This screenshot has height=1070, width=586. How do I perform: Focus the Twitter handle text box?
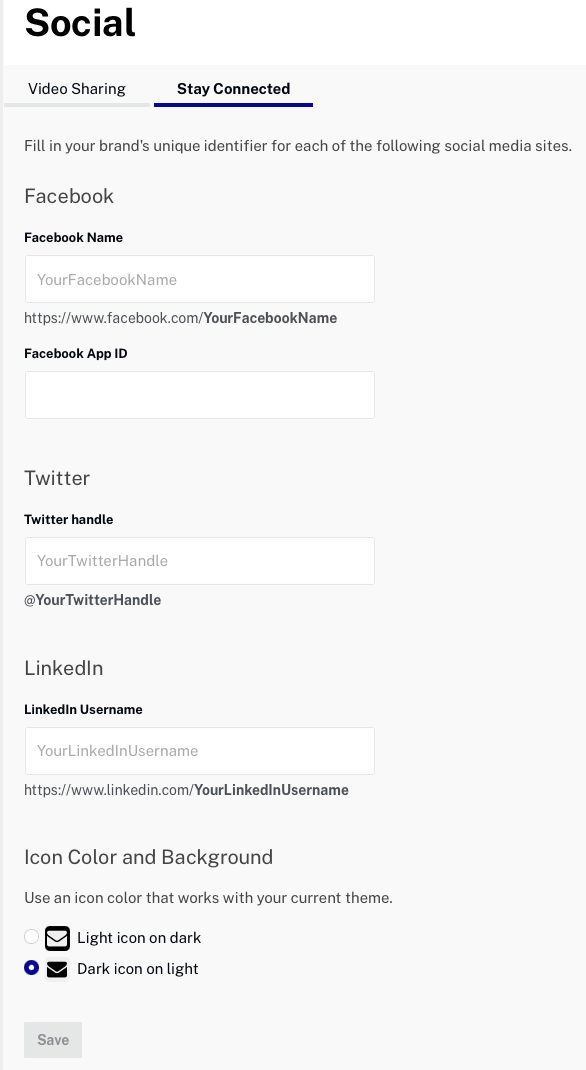200,561
